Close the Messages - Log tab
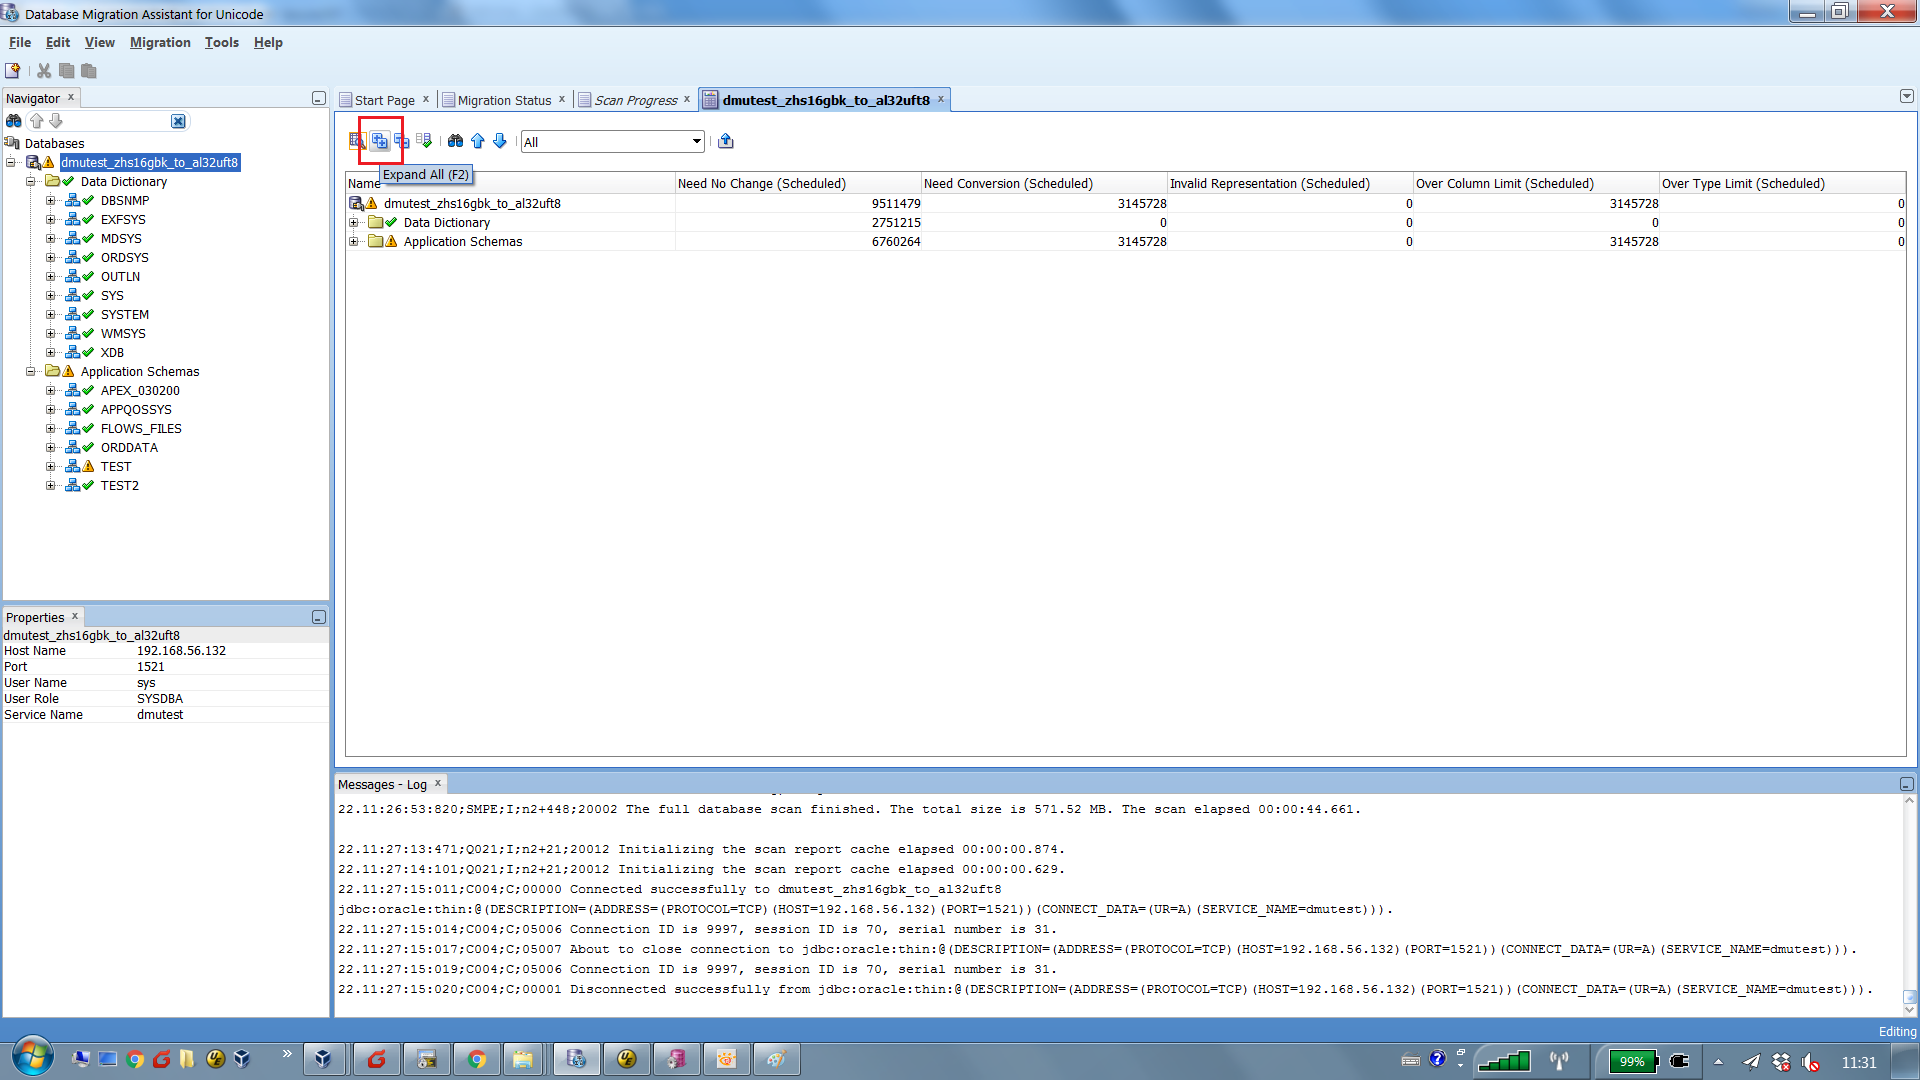The image size is (1920, 1080). tap(438, 783)
